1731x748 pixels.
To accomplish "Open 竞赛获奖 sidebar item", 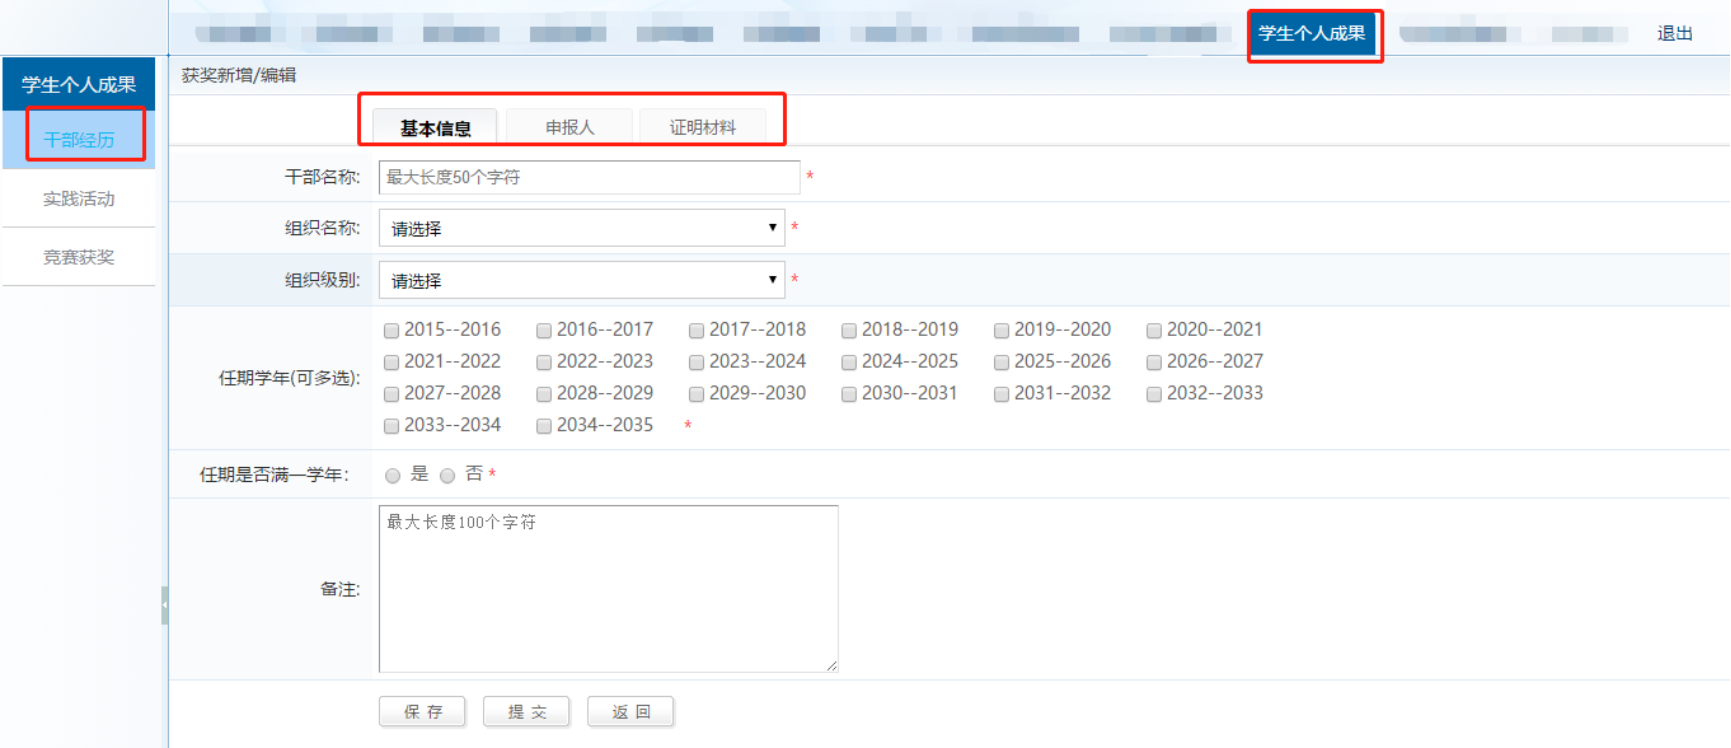I will [x=79, y=257].
